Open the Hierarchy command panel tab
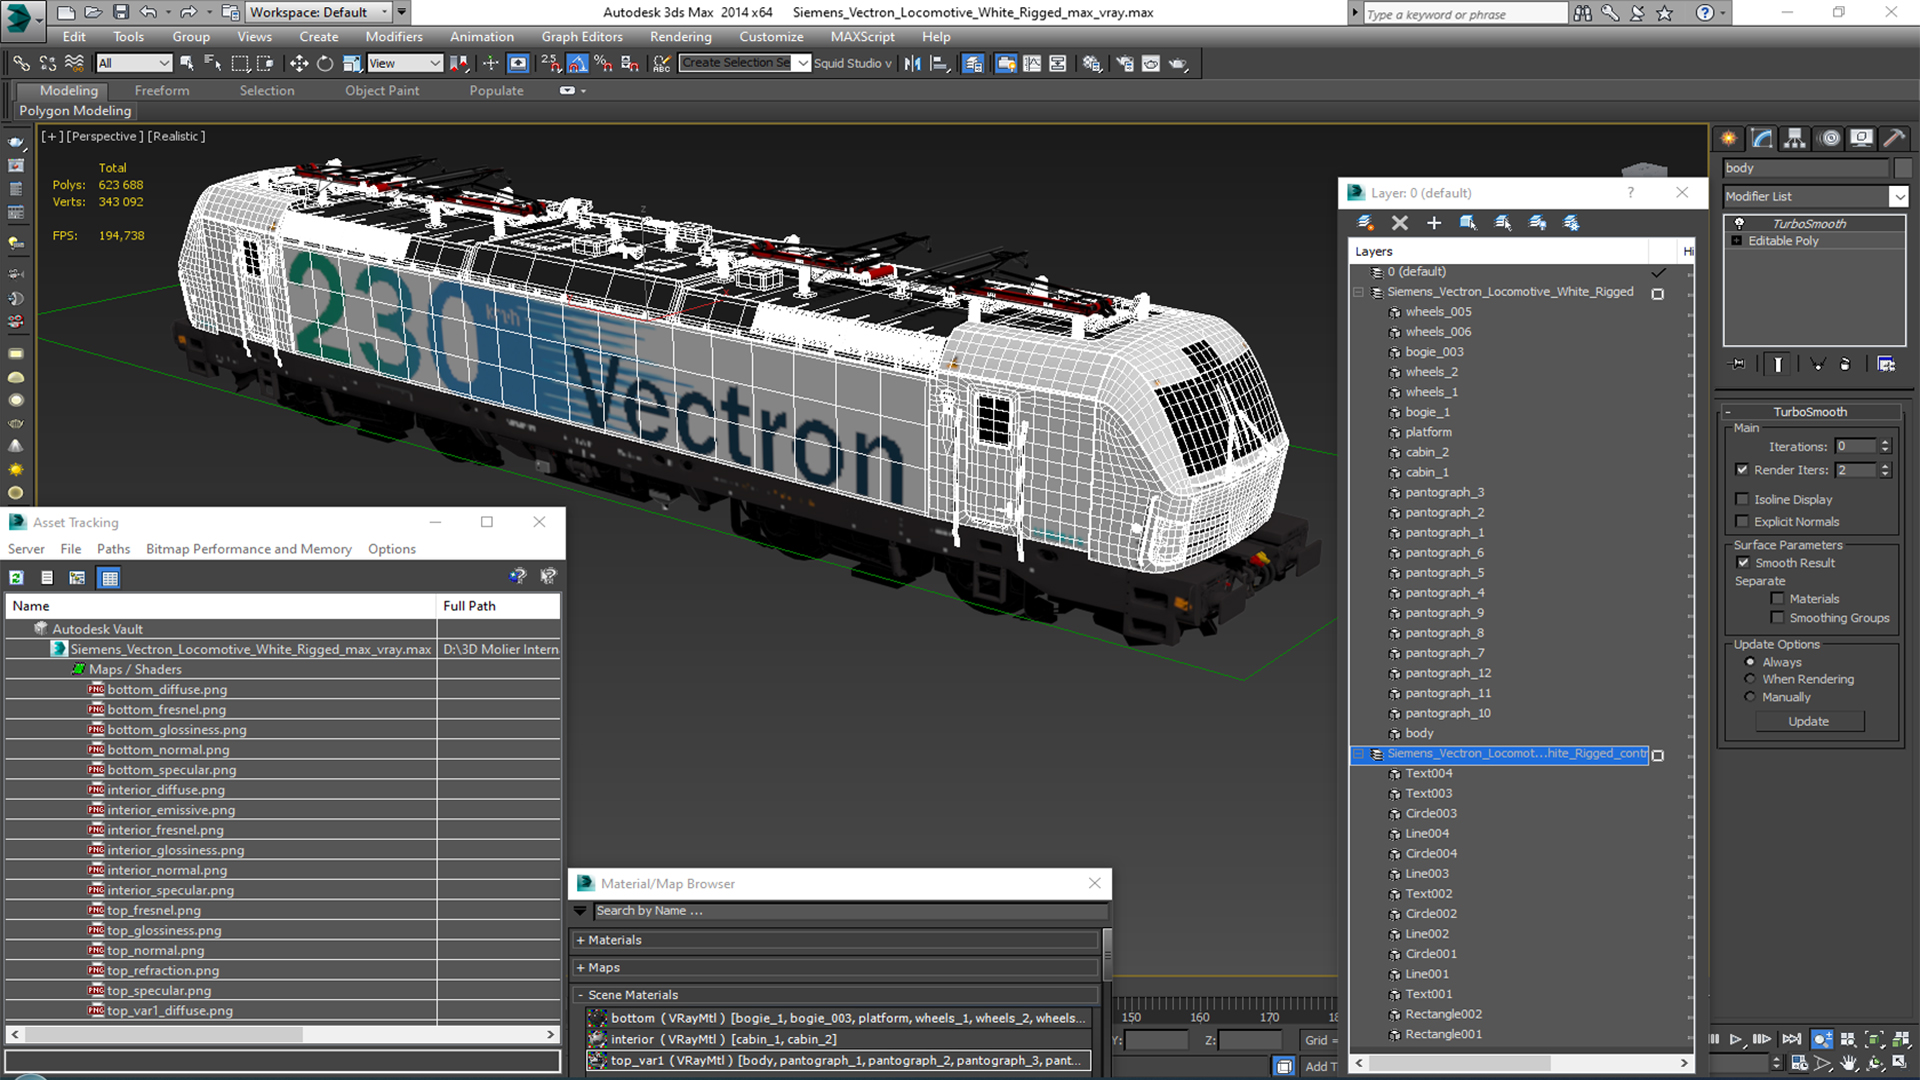 (x=1795, y=138)
